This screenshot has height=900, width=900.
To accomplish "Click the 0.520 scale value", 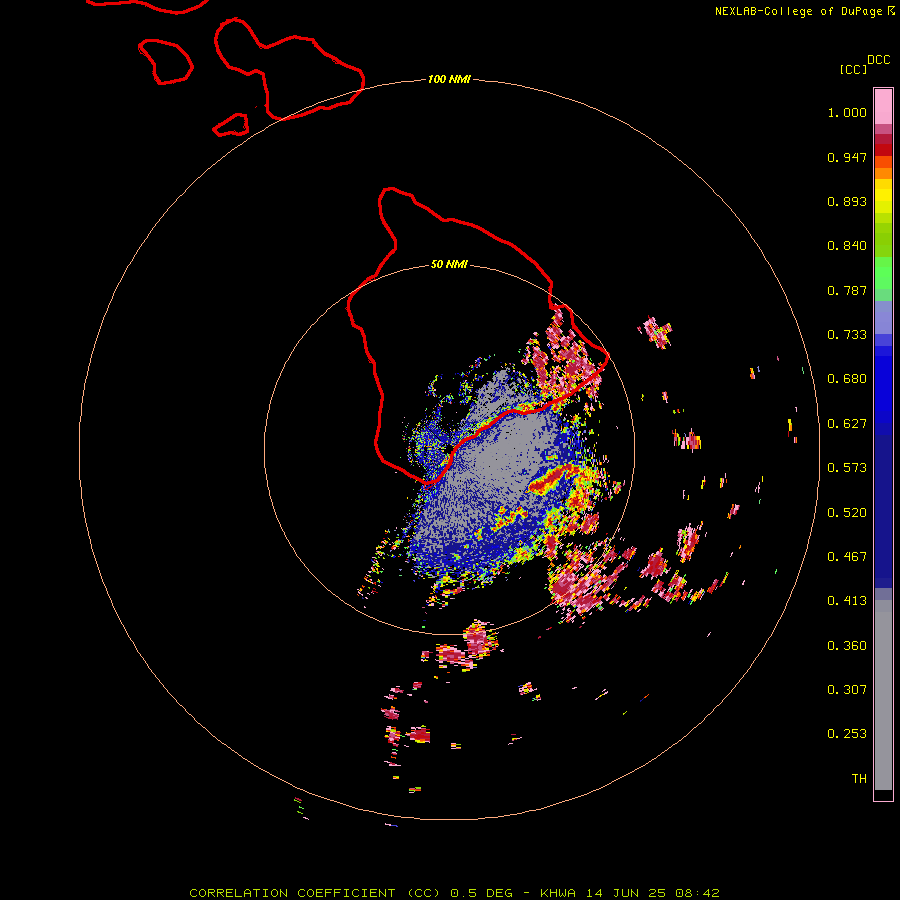I will point(847,513).
